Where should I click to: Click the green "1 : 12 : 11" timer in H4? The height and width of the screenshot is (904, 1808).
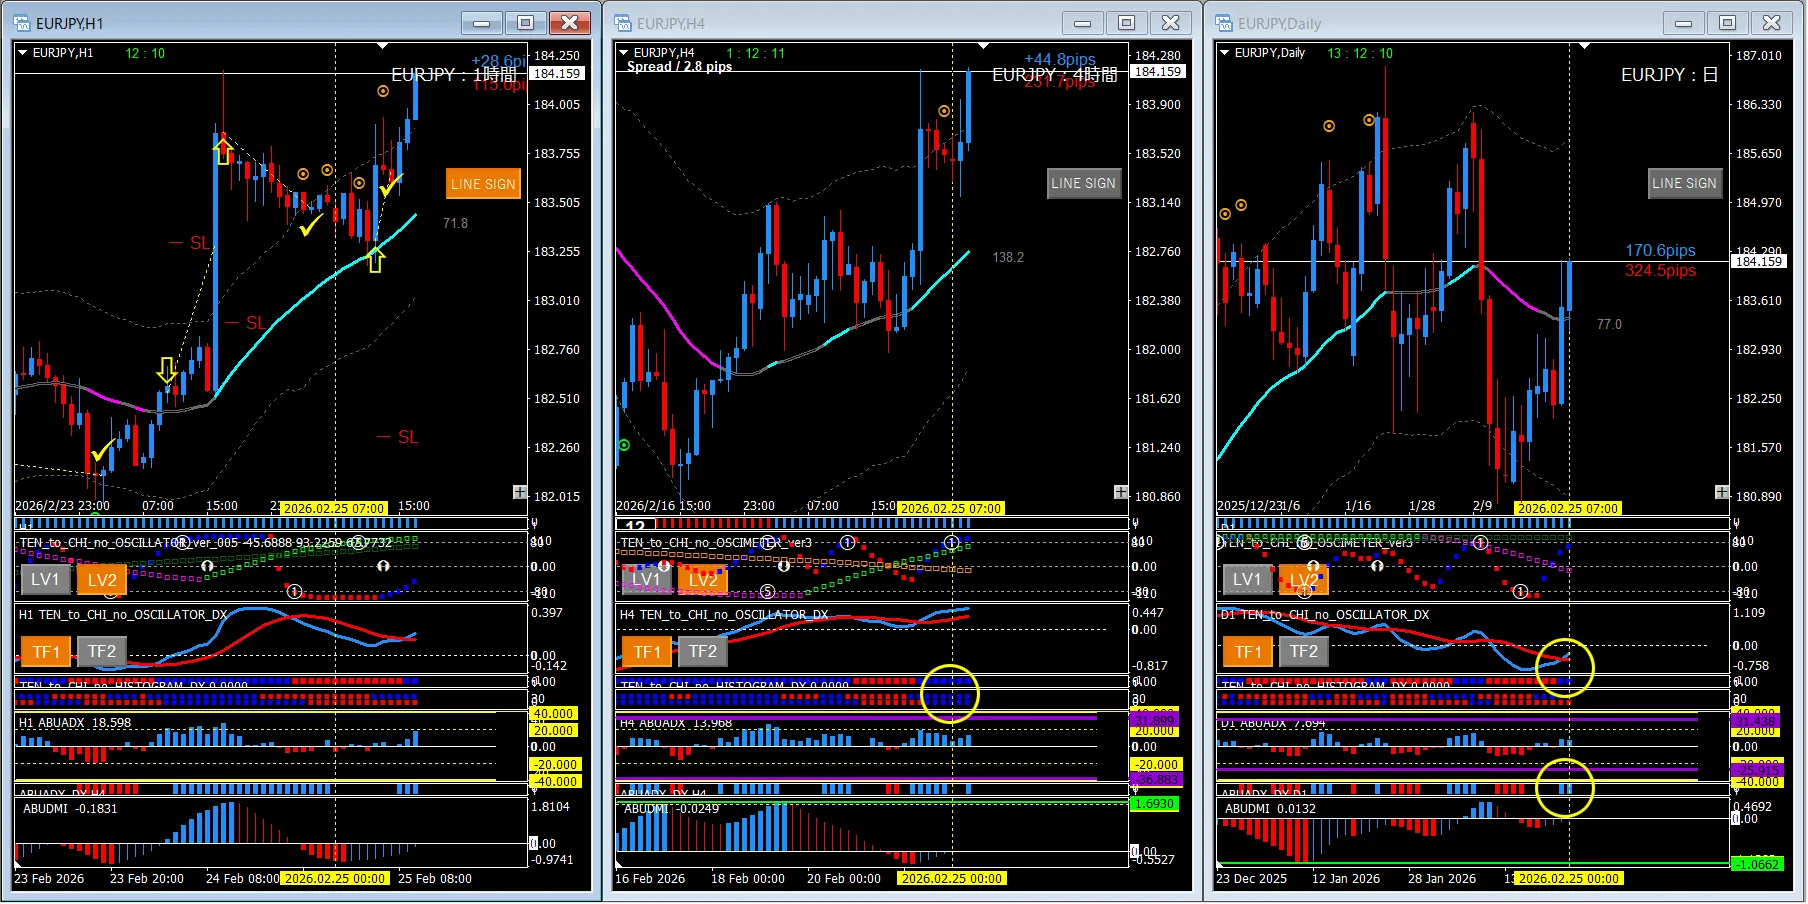[756, 53]
